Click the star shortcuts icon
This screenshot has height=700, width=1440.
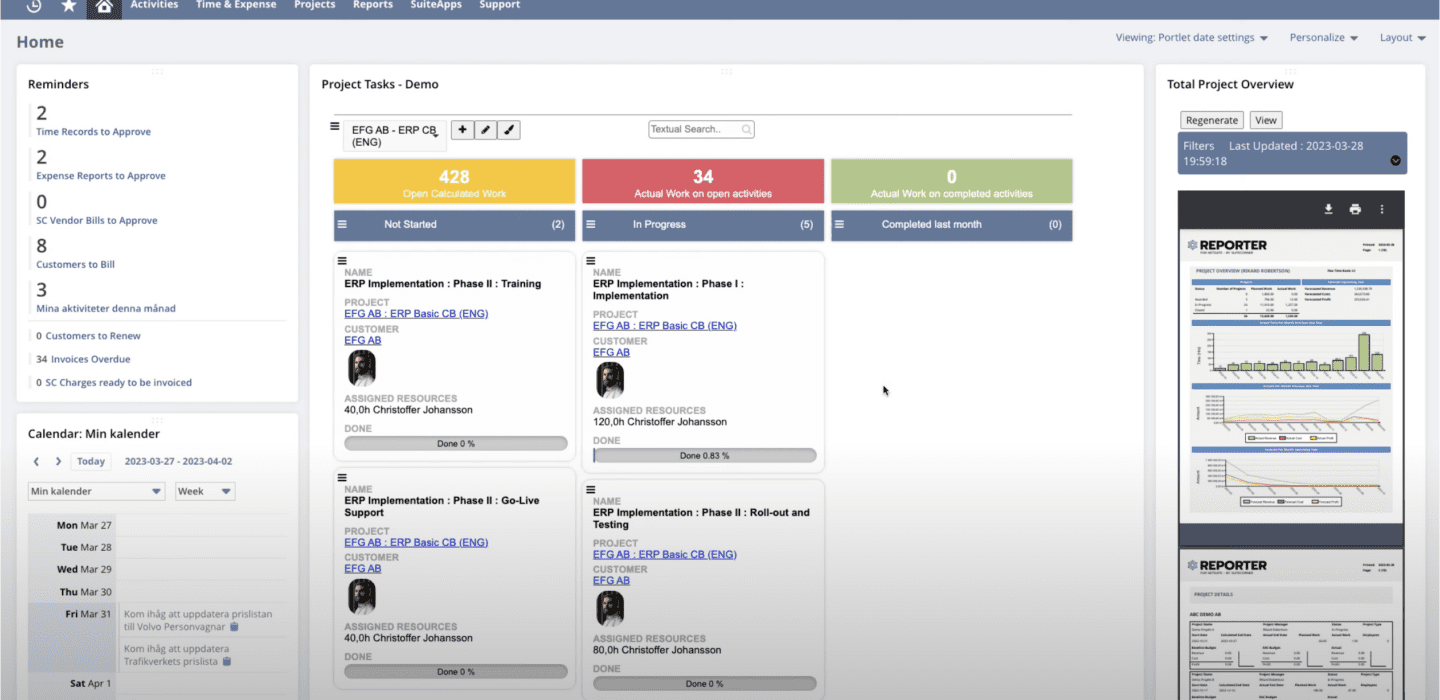point(69,6)
